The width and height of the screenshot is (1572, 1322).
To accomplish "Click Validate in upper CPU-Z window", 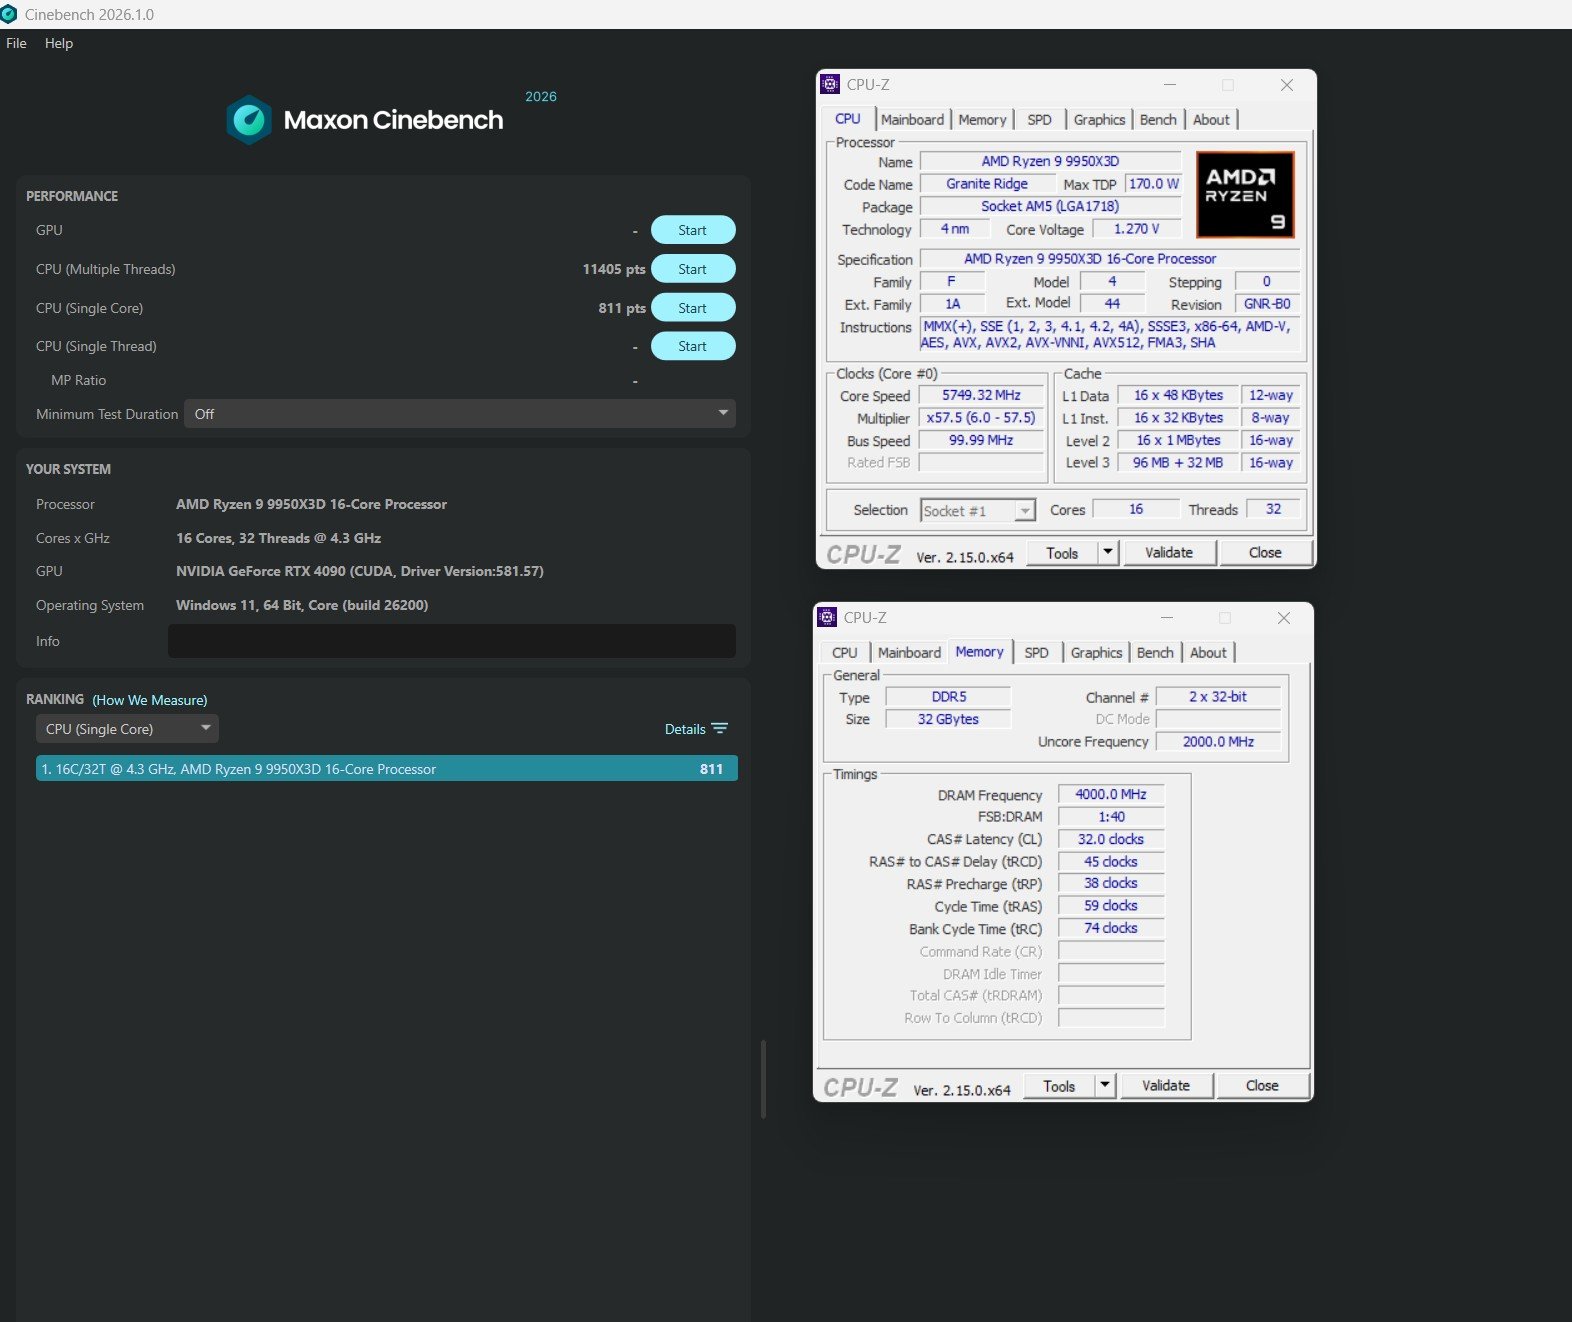I will (x=1169, y=553).
